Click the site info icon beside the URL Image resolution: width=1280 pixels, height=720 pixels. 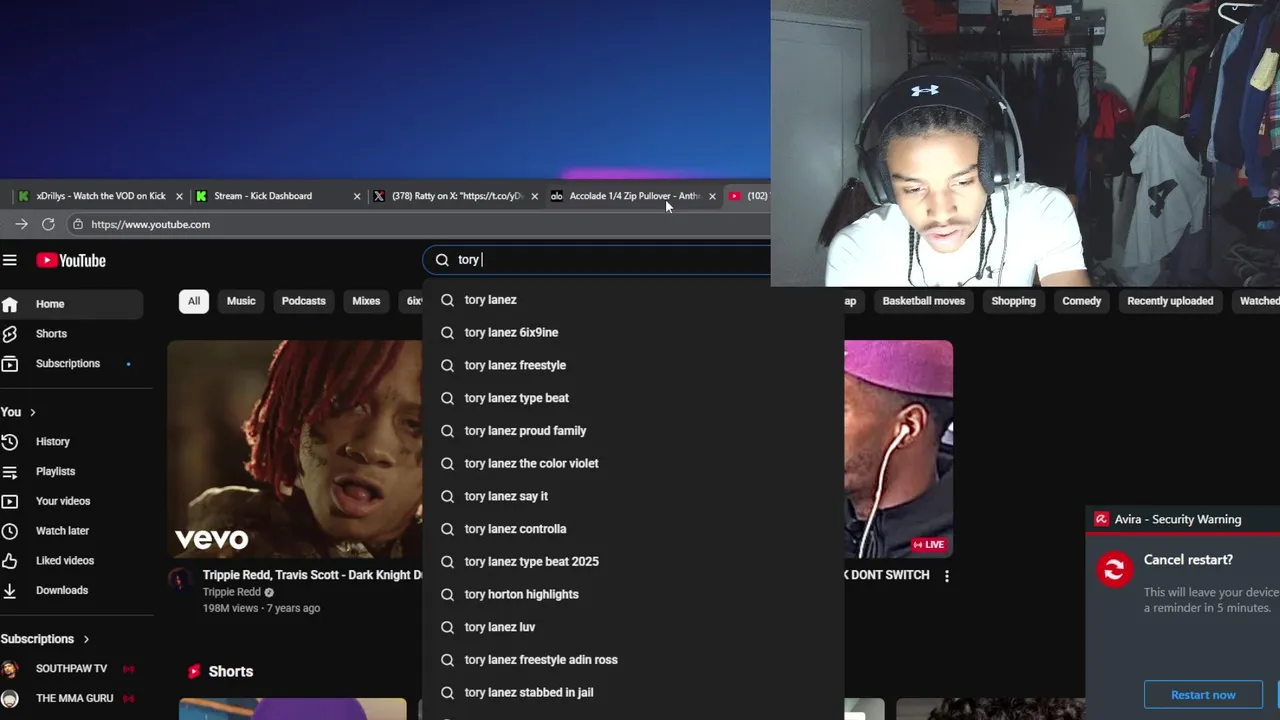click(x=78, y=224)
